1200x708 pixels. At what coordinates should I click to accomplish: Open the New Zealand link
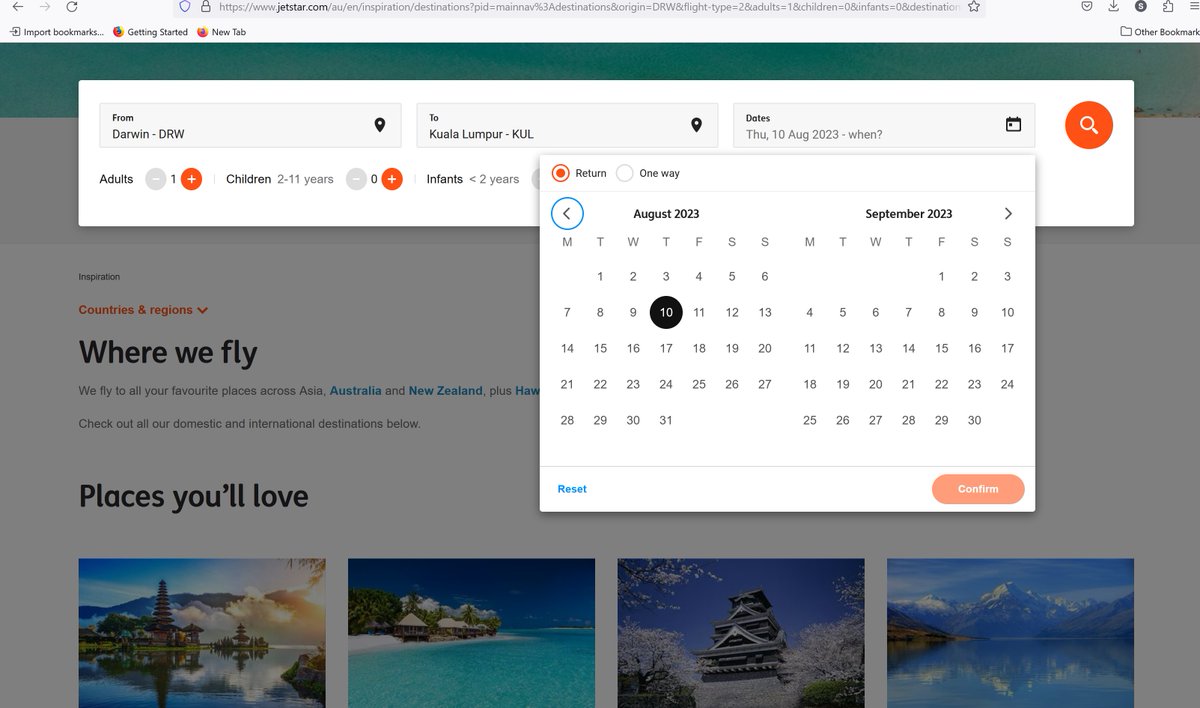click(x=445, y=391)
